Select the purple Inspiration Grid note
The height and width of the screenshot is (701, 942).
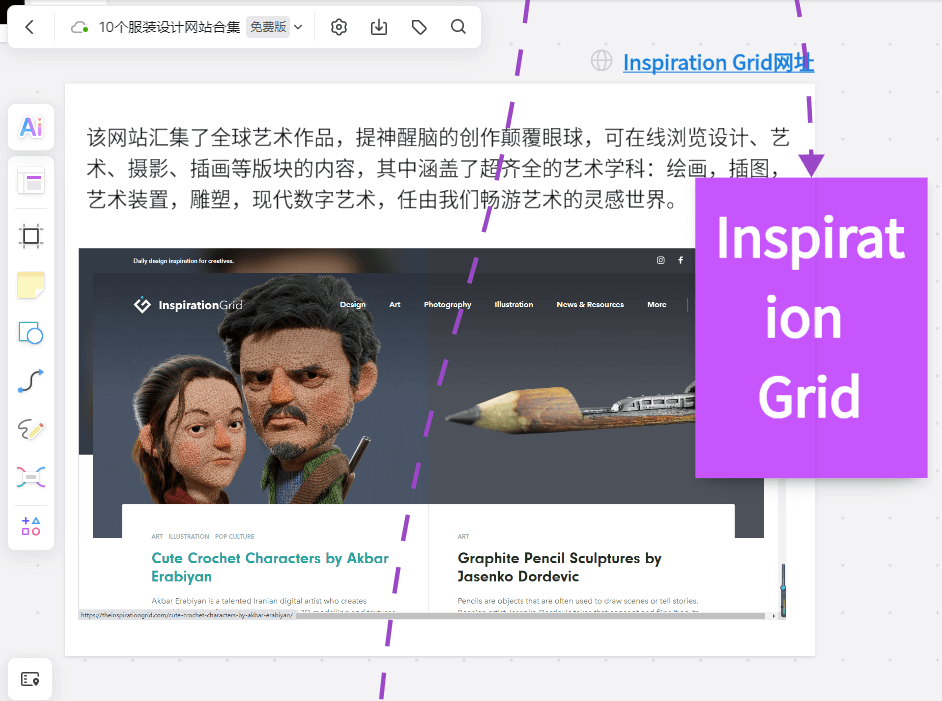pos(811,327)
